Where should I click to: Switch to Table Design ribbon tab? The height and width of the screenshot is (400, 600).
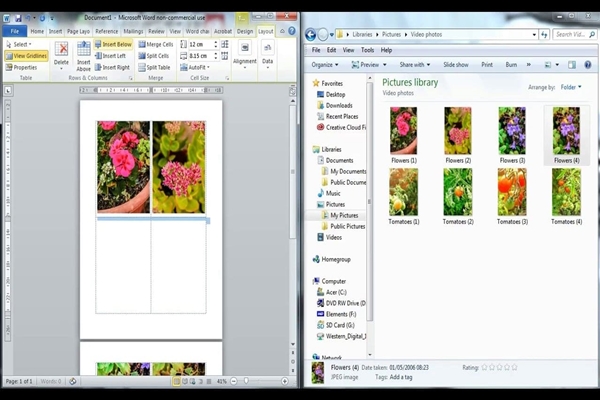tap(245, 31)
